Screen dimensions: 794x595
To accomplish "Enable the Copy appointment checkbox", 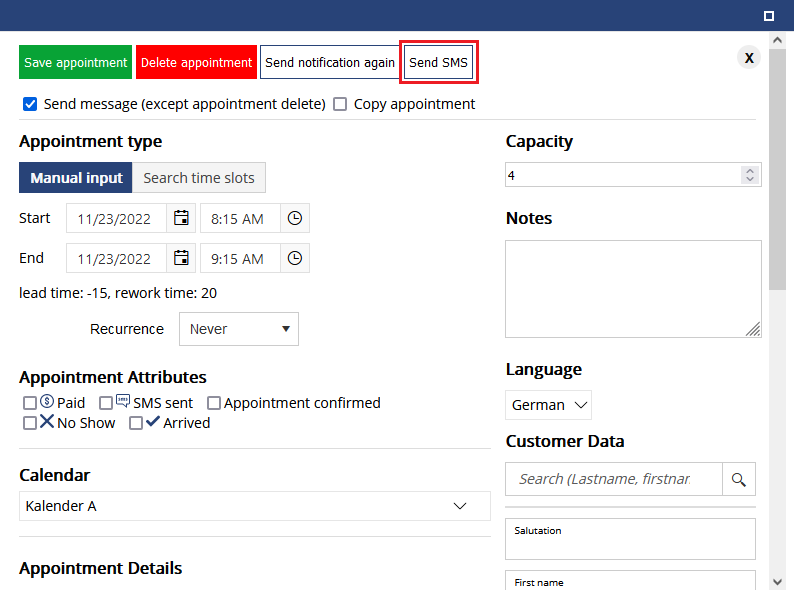I will [x=340, y=104].
